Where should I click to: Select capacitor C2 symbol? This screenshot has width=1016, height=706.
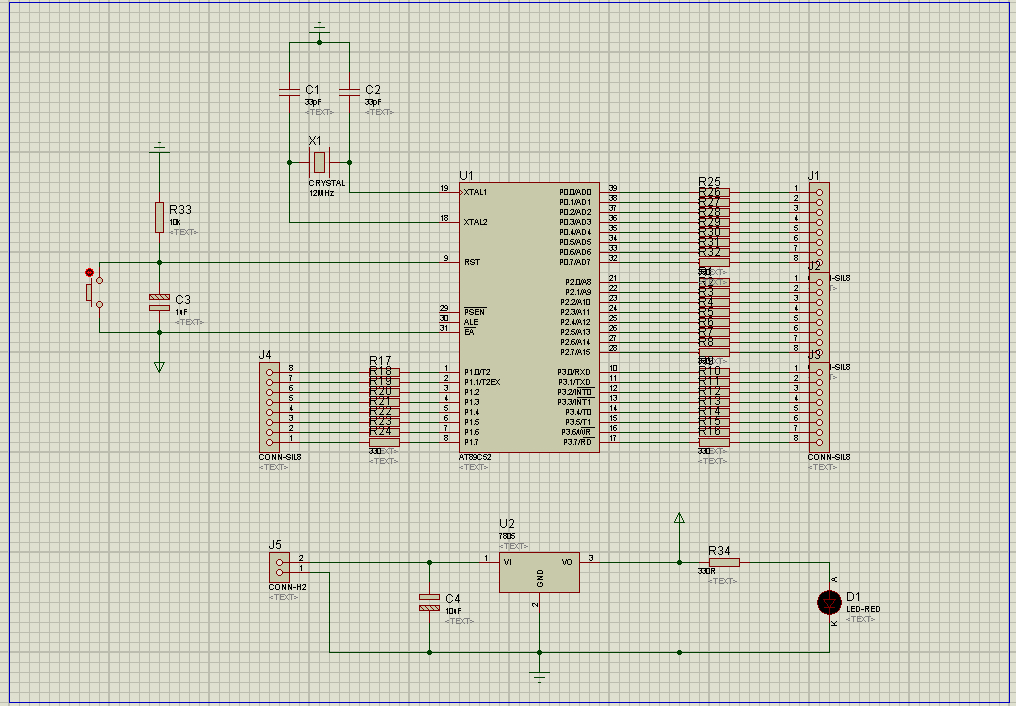point(349,92)
